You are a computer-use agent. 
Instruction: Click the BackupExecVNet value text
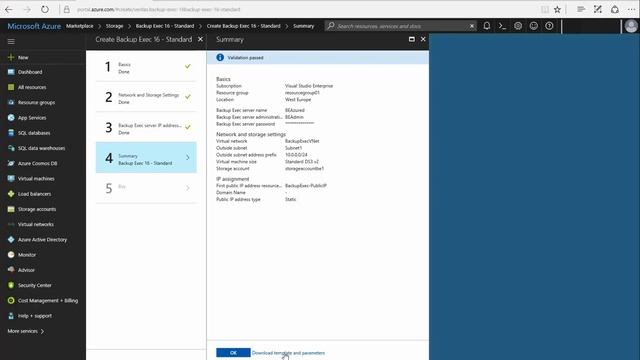click(x=302, y=141)
